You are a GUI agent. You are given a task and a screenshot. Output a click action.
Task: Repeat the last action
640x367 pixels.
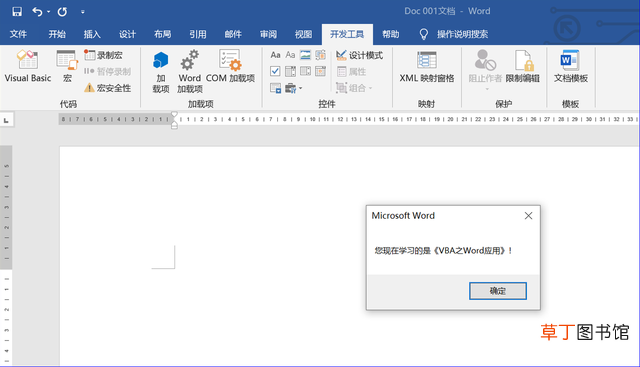click(62, 11)
